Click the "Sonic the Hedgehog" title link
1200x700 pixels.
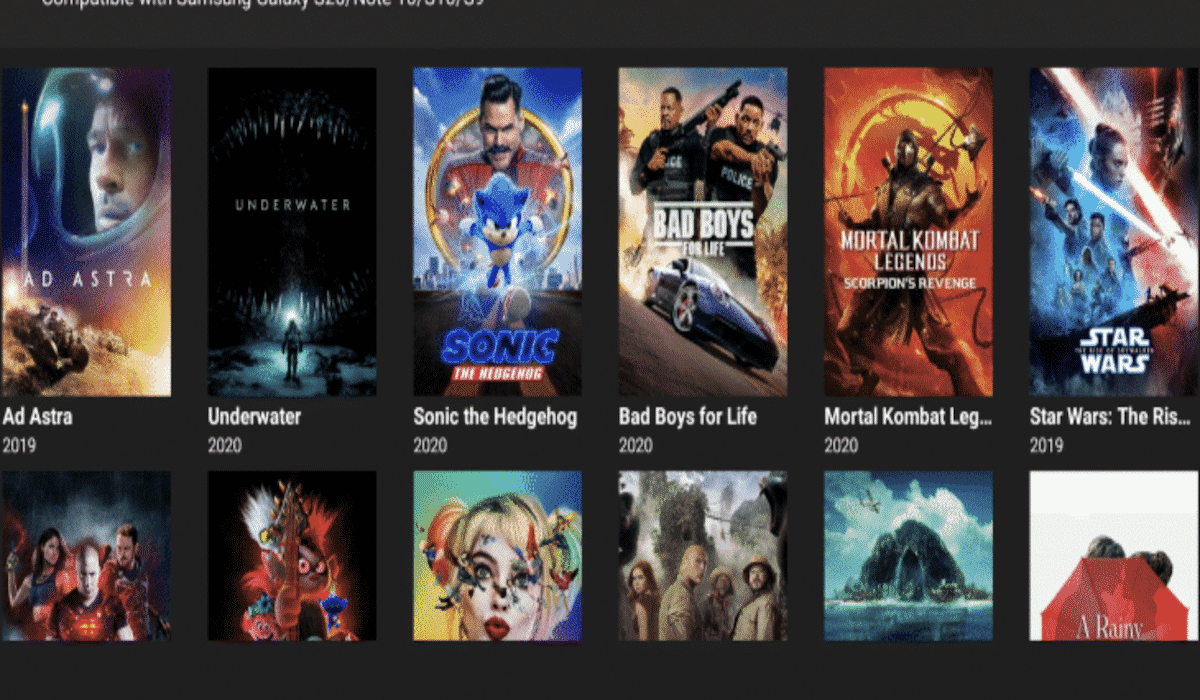(x=497, y=417)
